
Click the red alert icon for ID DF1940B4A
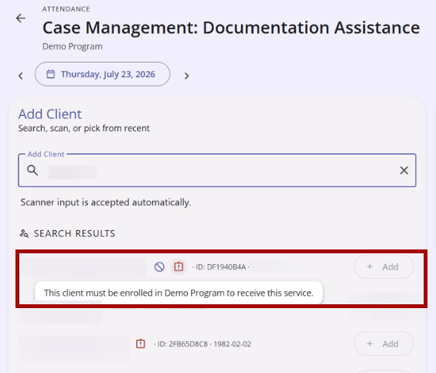tap(179, 267)
